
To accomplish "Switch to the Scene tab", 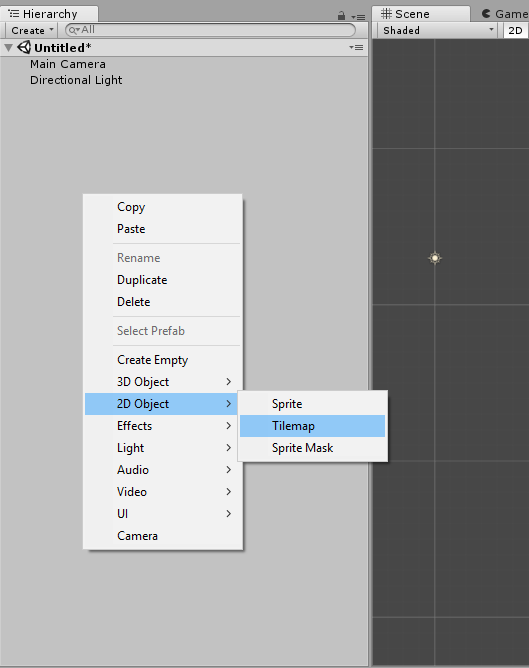I will click(420, 14).
